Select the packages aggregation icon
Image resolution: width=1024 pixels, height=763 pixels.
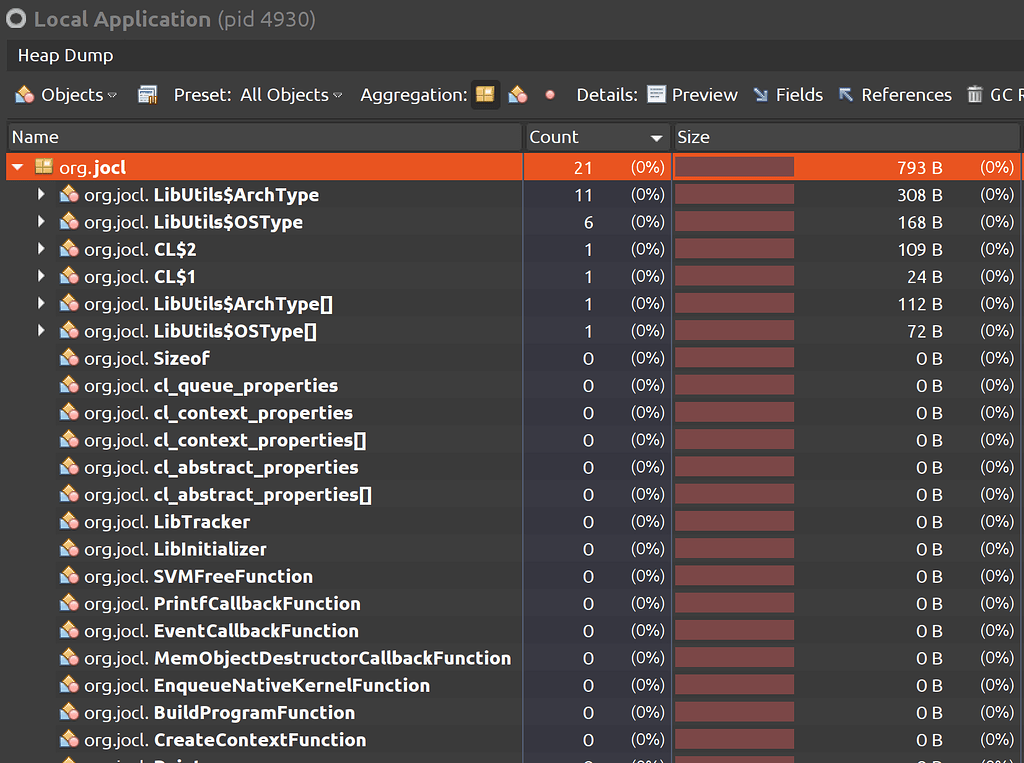[x=484, y=94]
